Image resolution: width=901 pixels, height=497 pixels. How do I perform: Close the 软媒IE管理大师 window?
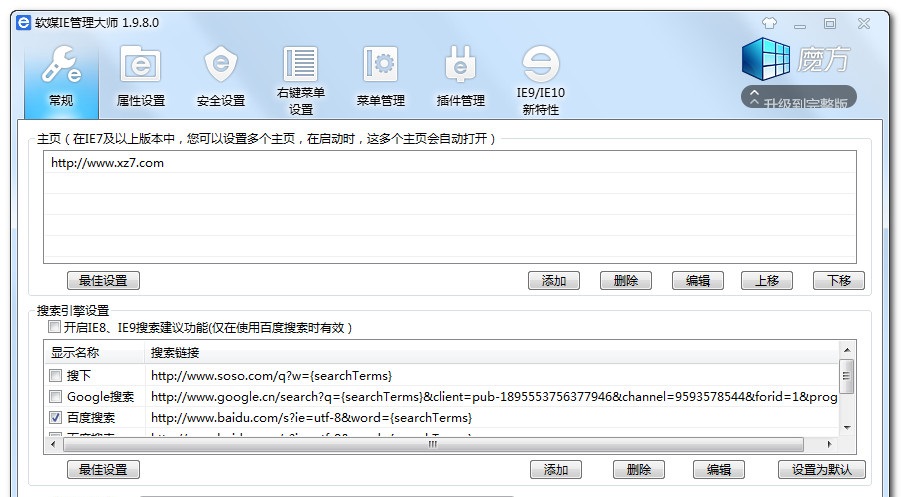pos(864,24)
